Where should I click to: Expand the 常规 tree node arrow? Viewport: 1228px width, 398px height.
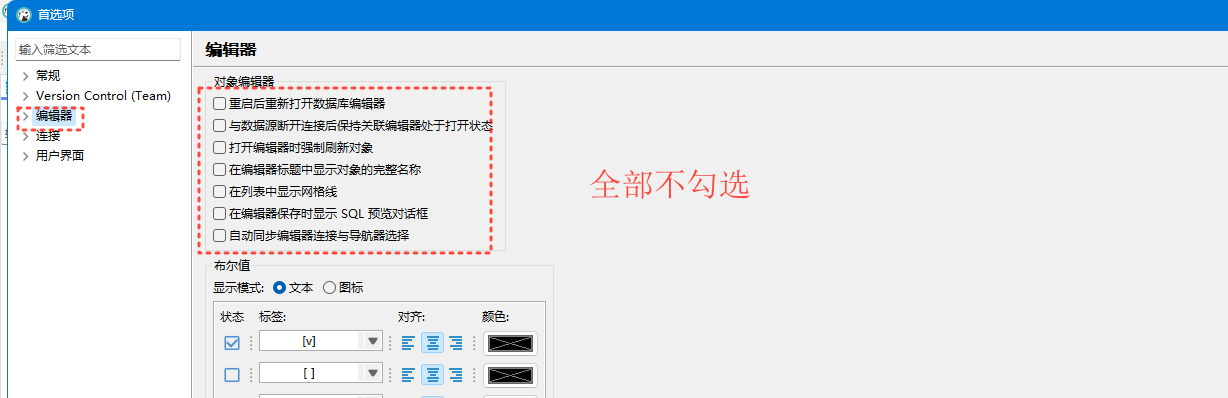coord(26,76)
